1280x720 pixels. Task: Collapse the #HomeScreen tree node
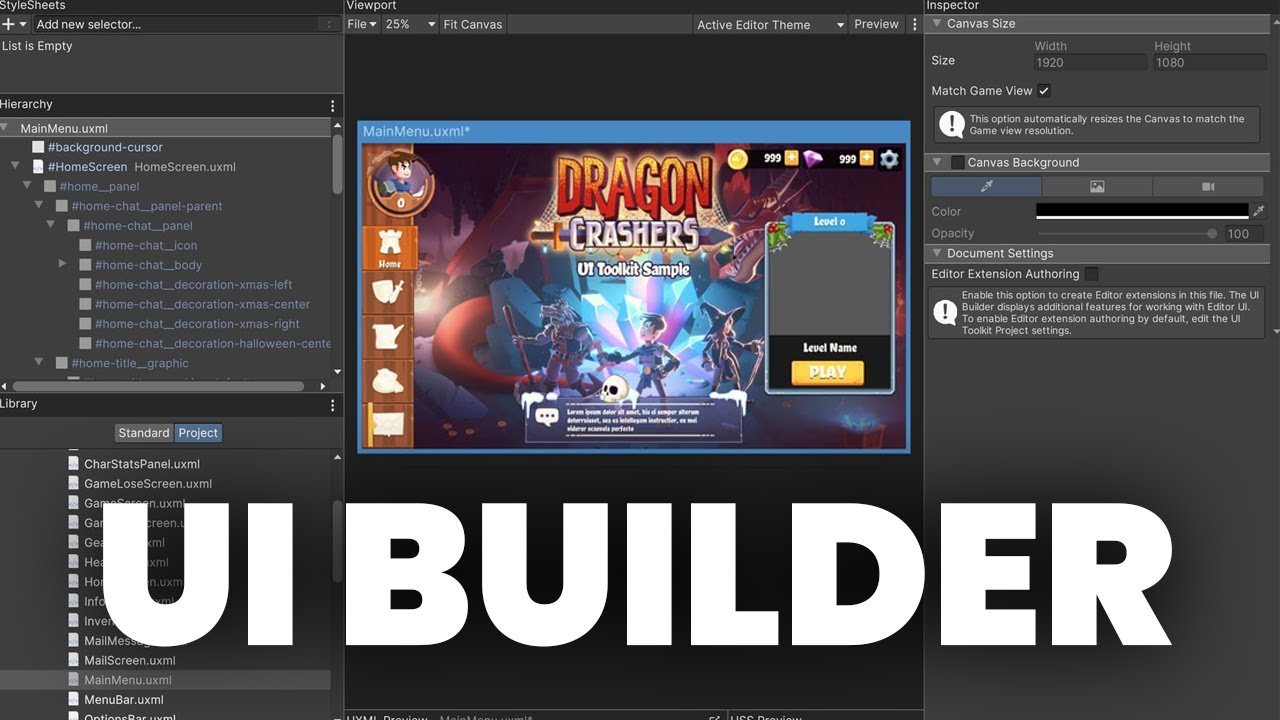coord(16,167)
